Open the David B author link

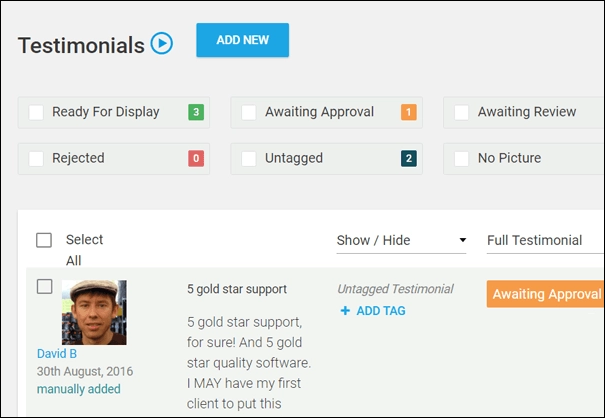point(57,354)
